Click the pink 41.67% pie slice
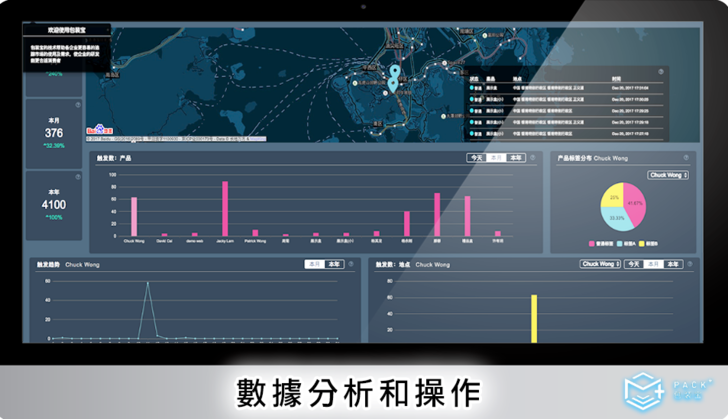This screenshot has width=728, height=419. tap(635, 203)
